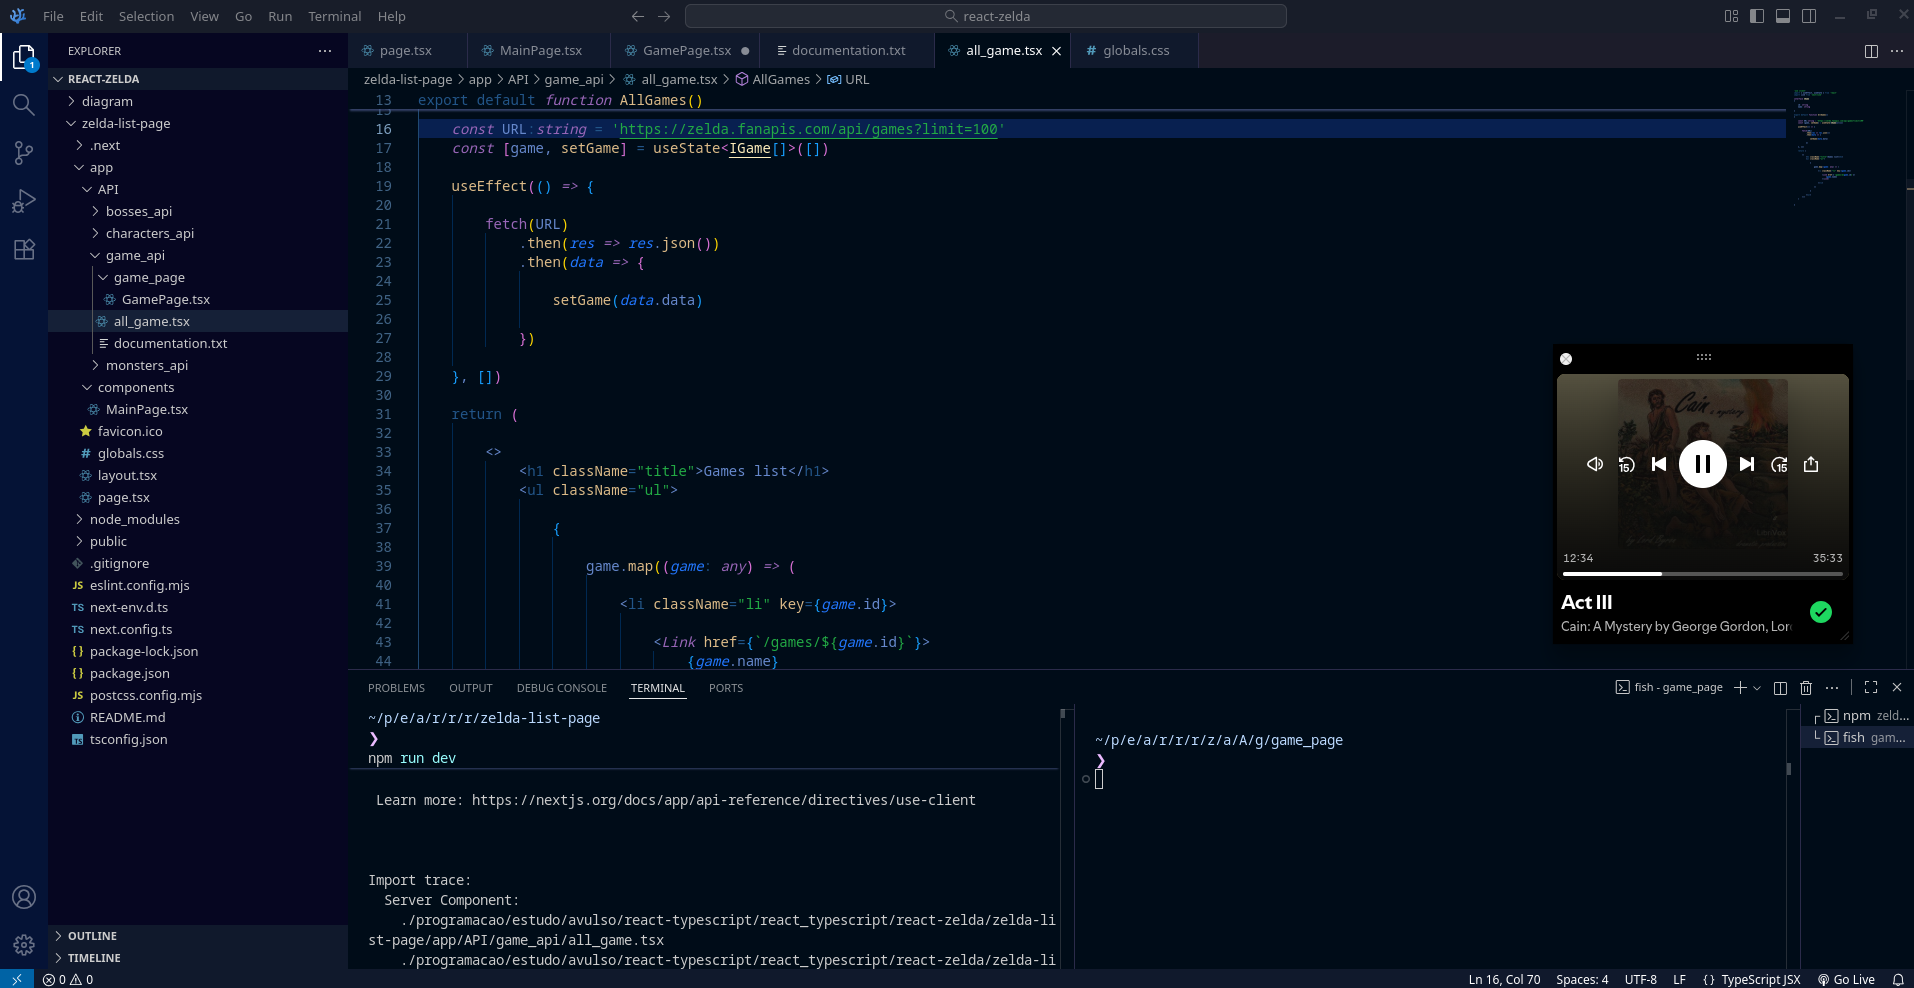Viewport: 1914px width, 988px height.
Task: Toggle the panel visibility in title bar
Action: [x=1783, y=16]
